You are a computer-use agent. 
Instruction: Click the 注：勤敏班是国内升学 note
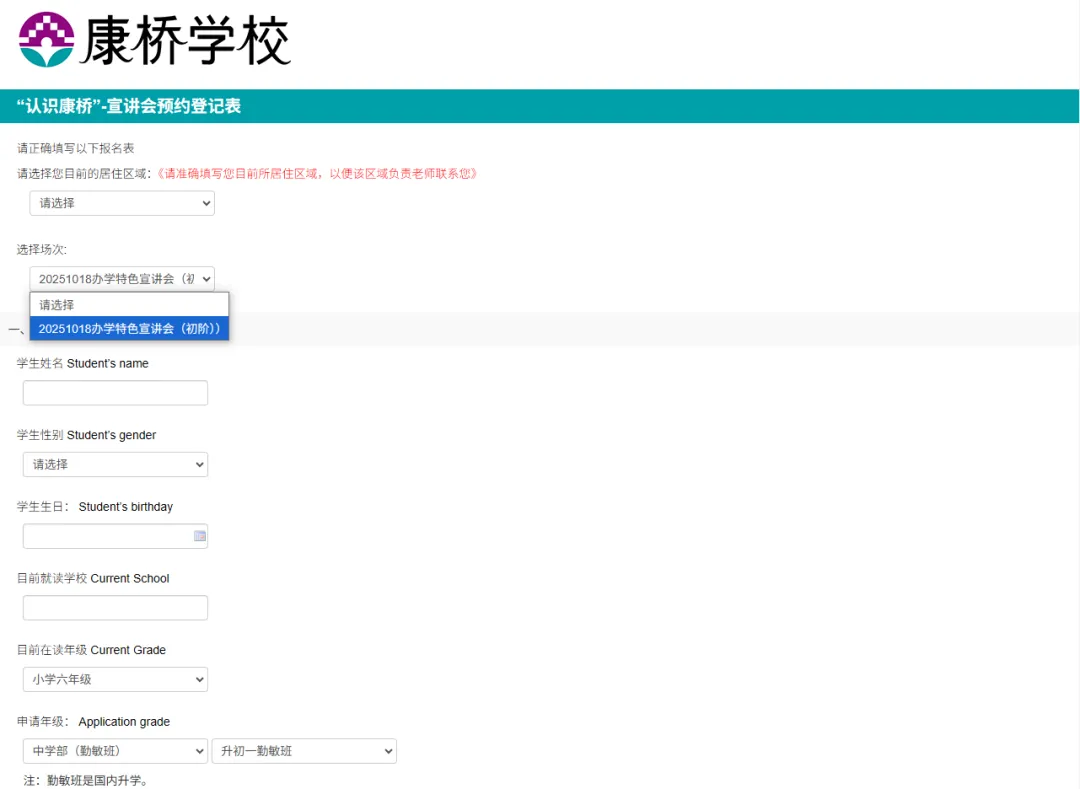(86, 780)
